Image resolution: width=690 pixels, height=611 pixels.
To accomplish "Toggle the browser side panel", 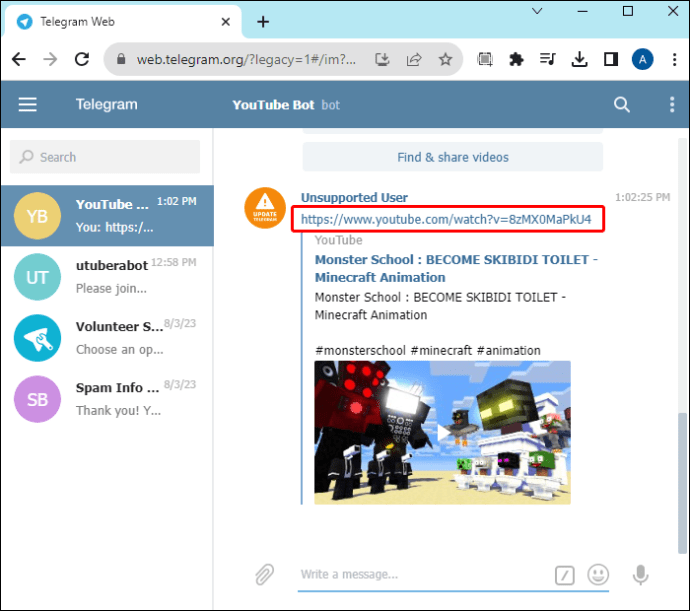I will click(x=610, y=60).
